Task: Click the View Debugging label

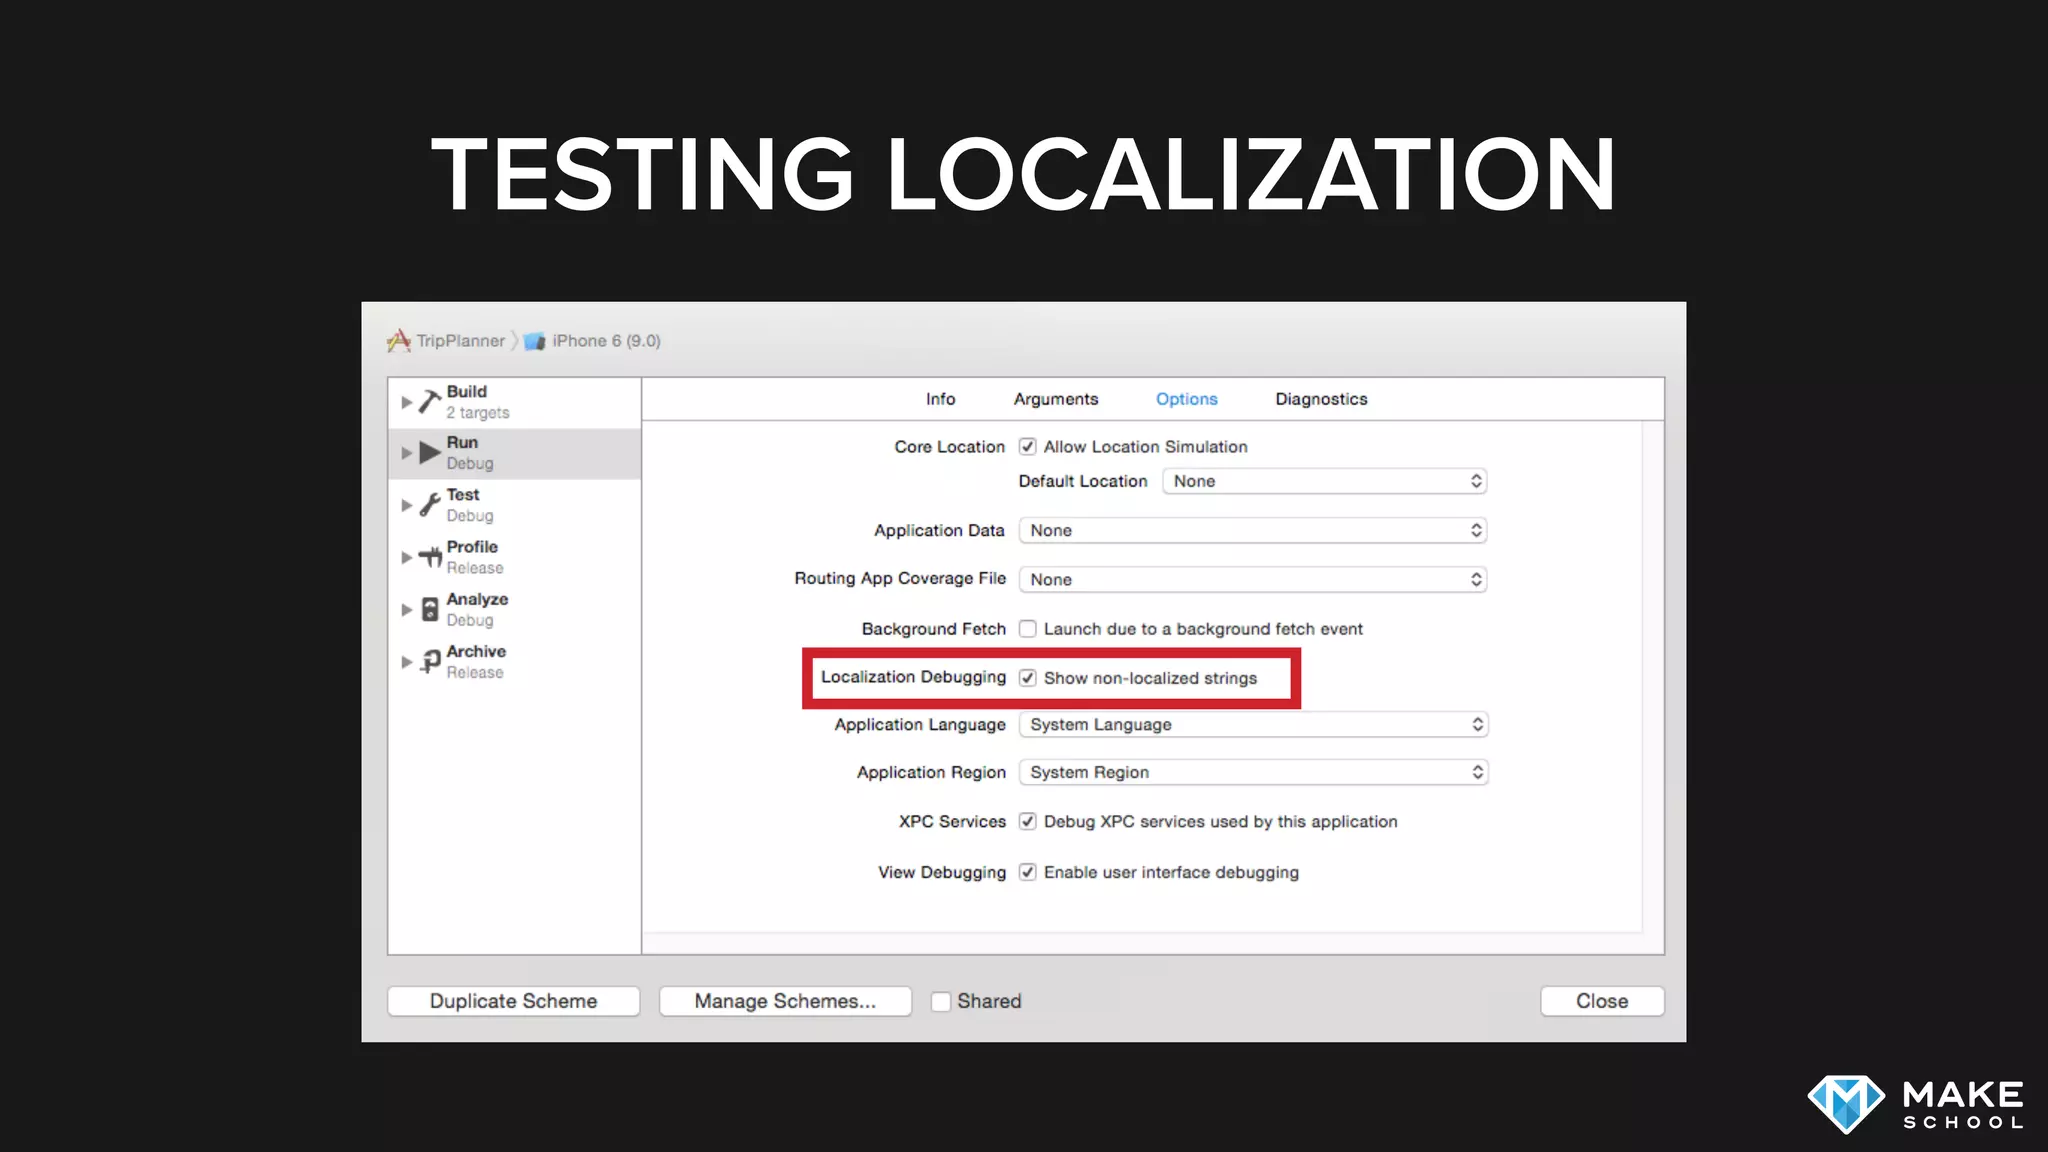Action: [942, 872]
